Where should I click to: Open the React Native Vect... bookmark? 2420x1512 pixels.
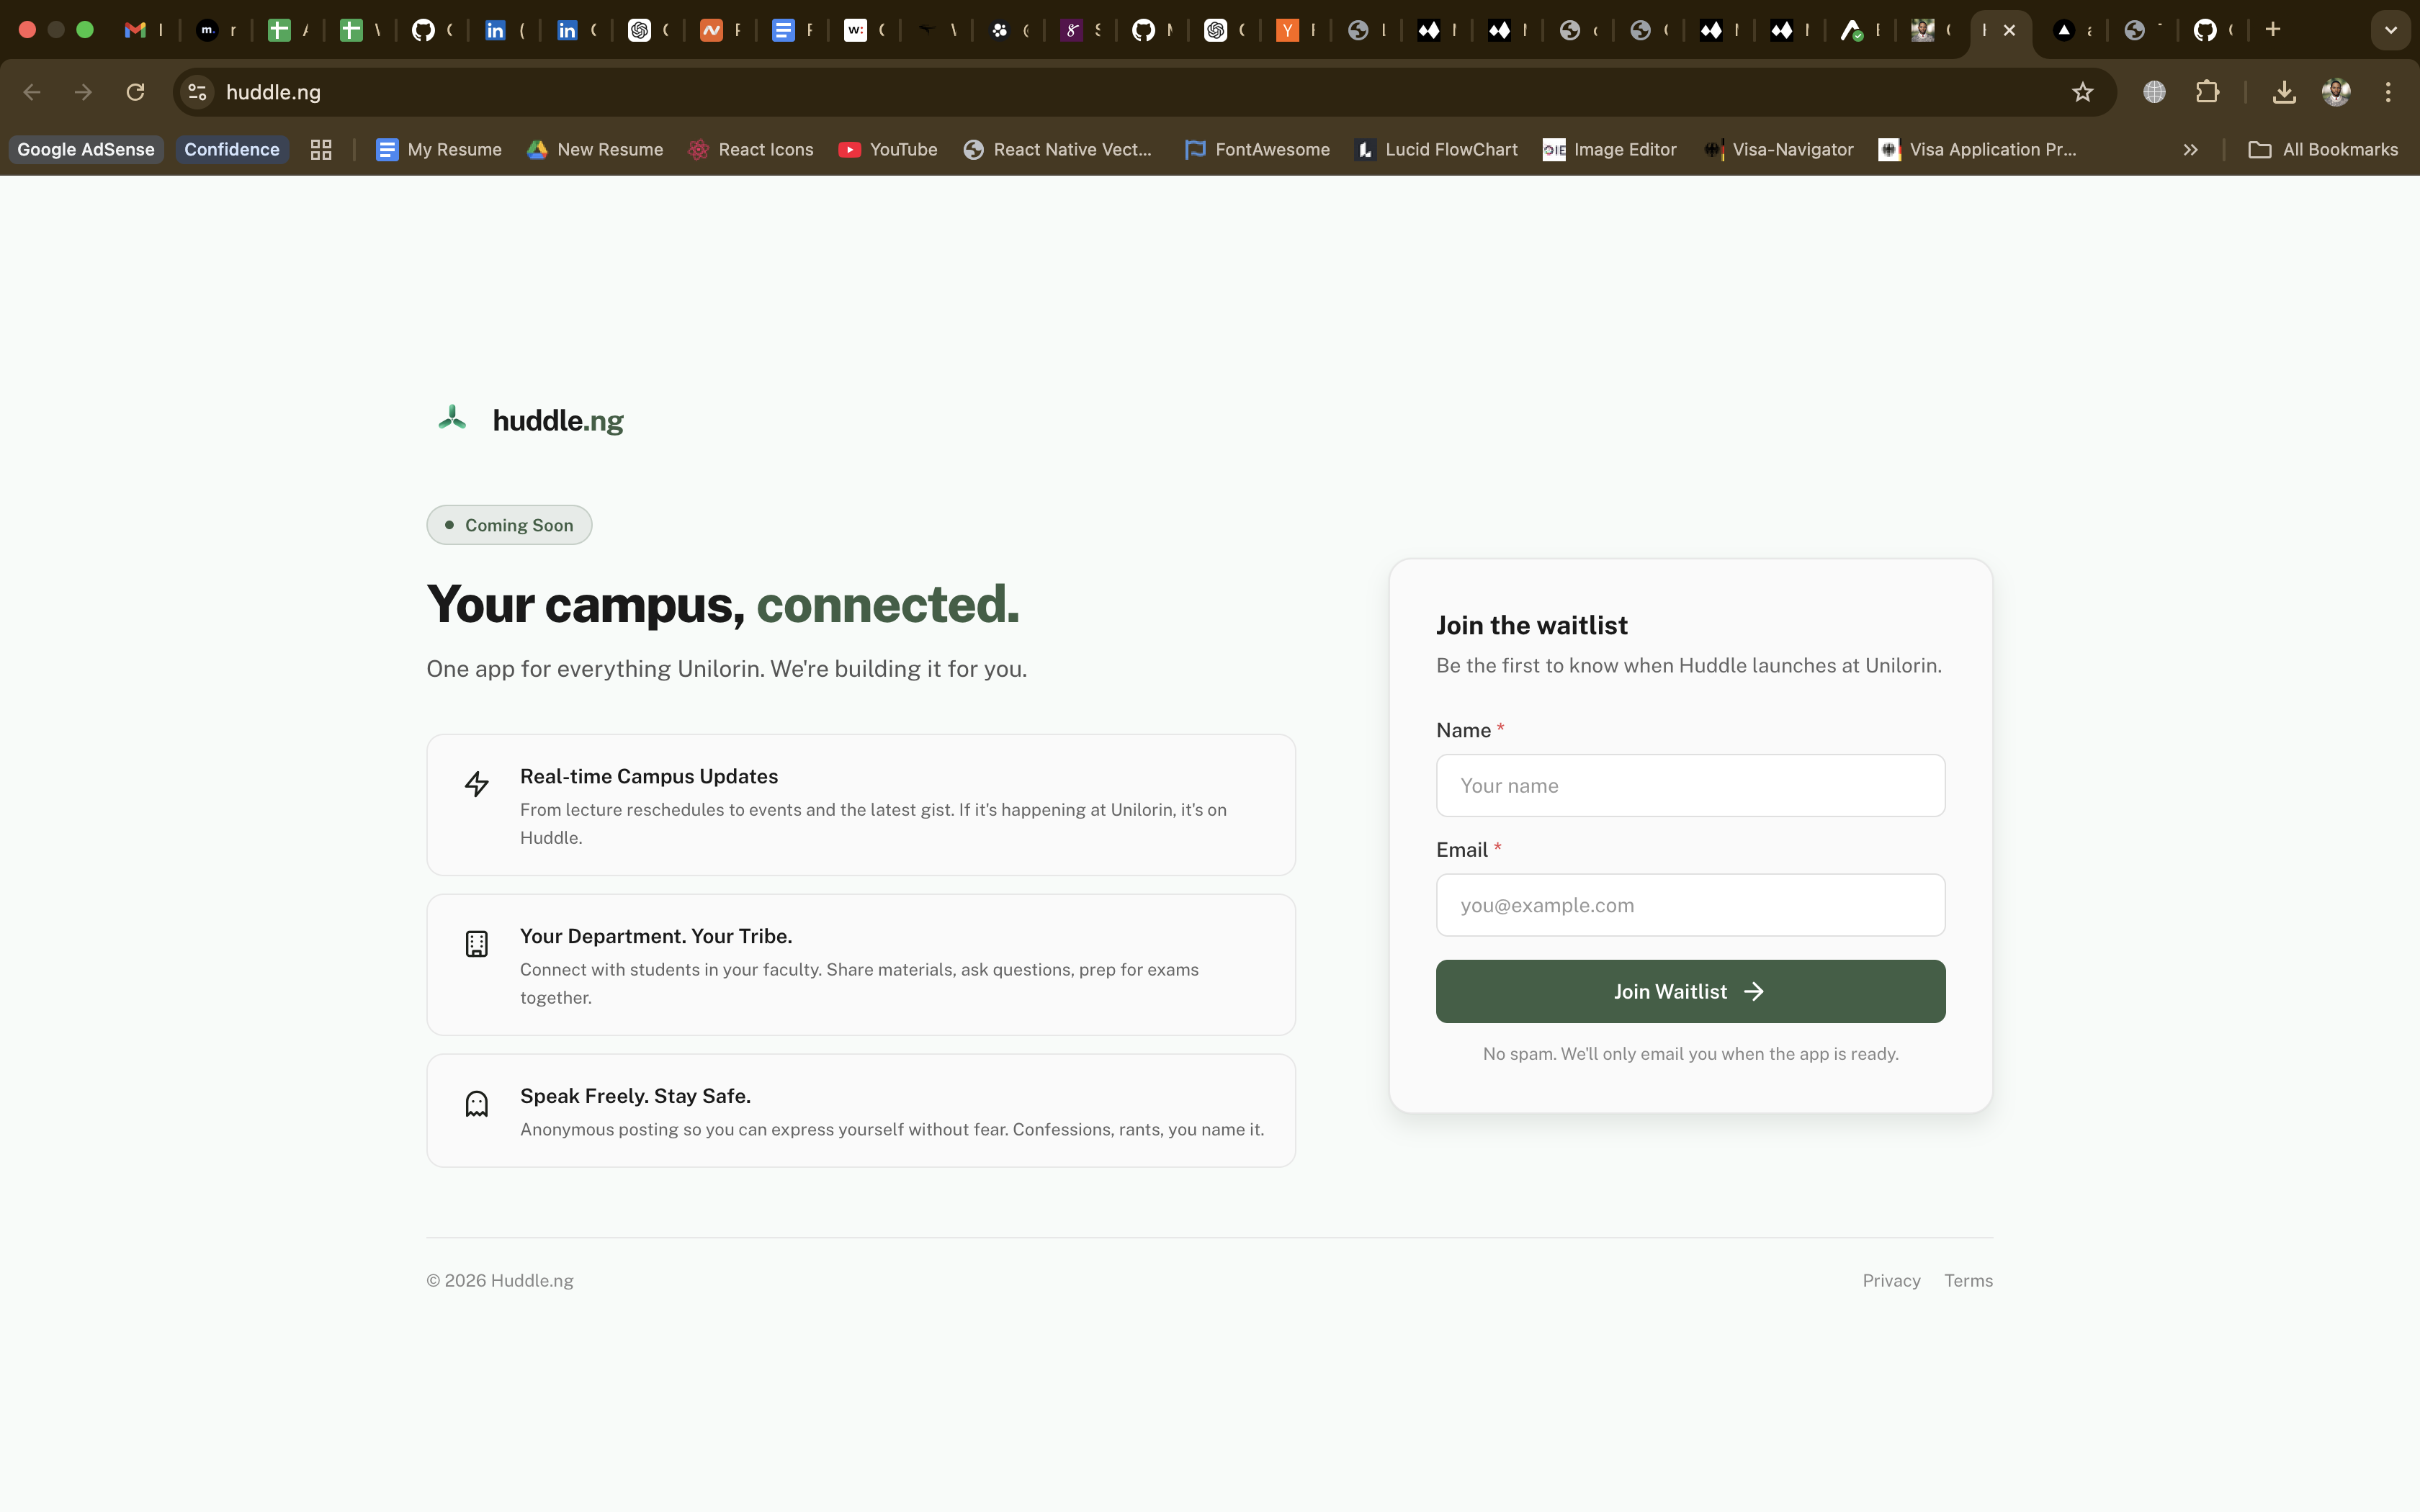coord(1057,150)
